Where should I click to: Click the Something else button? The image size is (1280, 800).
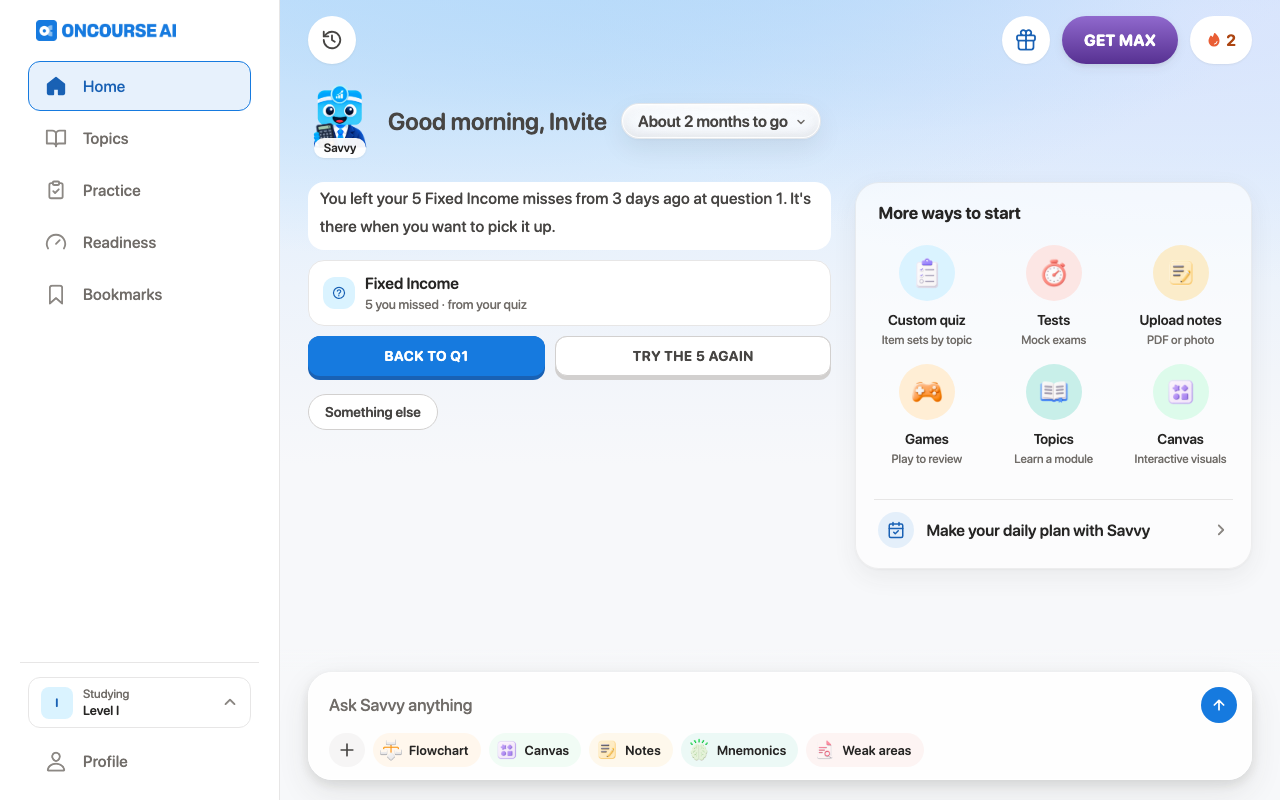[x=373, y=412]
